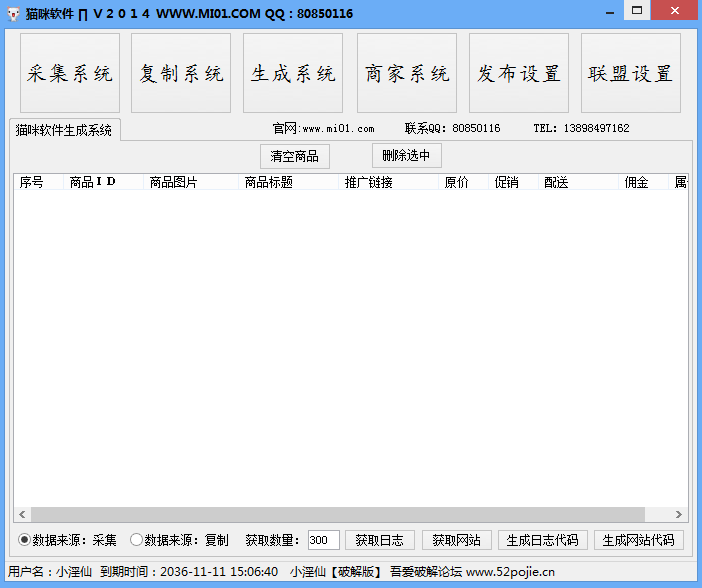Image resolution: width=702 pixels, height=588 pixels.
Task: Click the cat app icon in title bar
Action: (x=13, y=13)
